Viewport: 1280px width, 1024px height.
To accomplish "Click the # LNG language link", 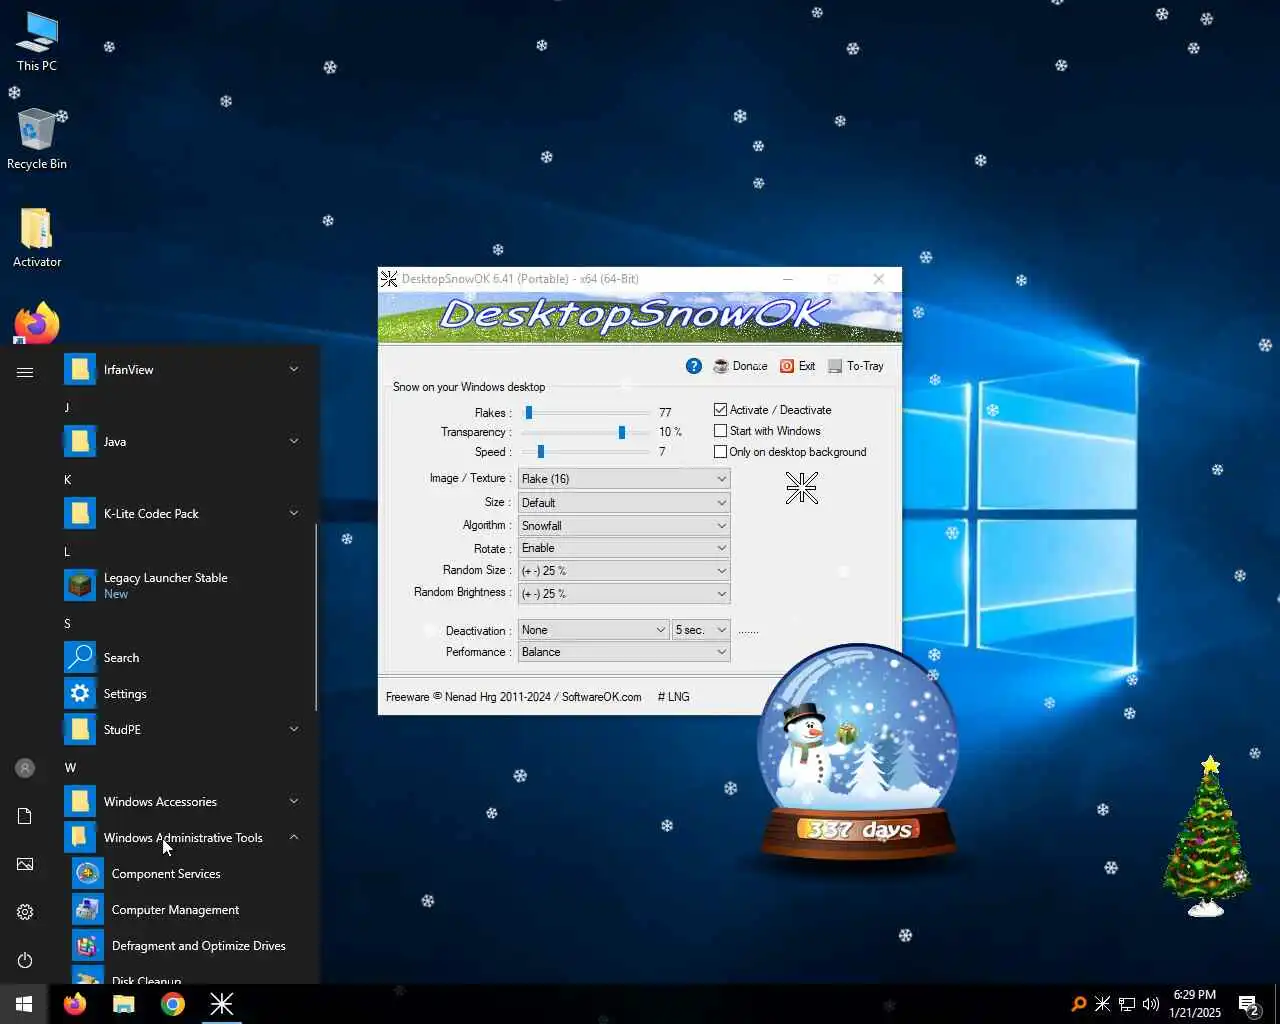I will 673,697.
